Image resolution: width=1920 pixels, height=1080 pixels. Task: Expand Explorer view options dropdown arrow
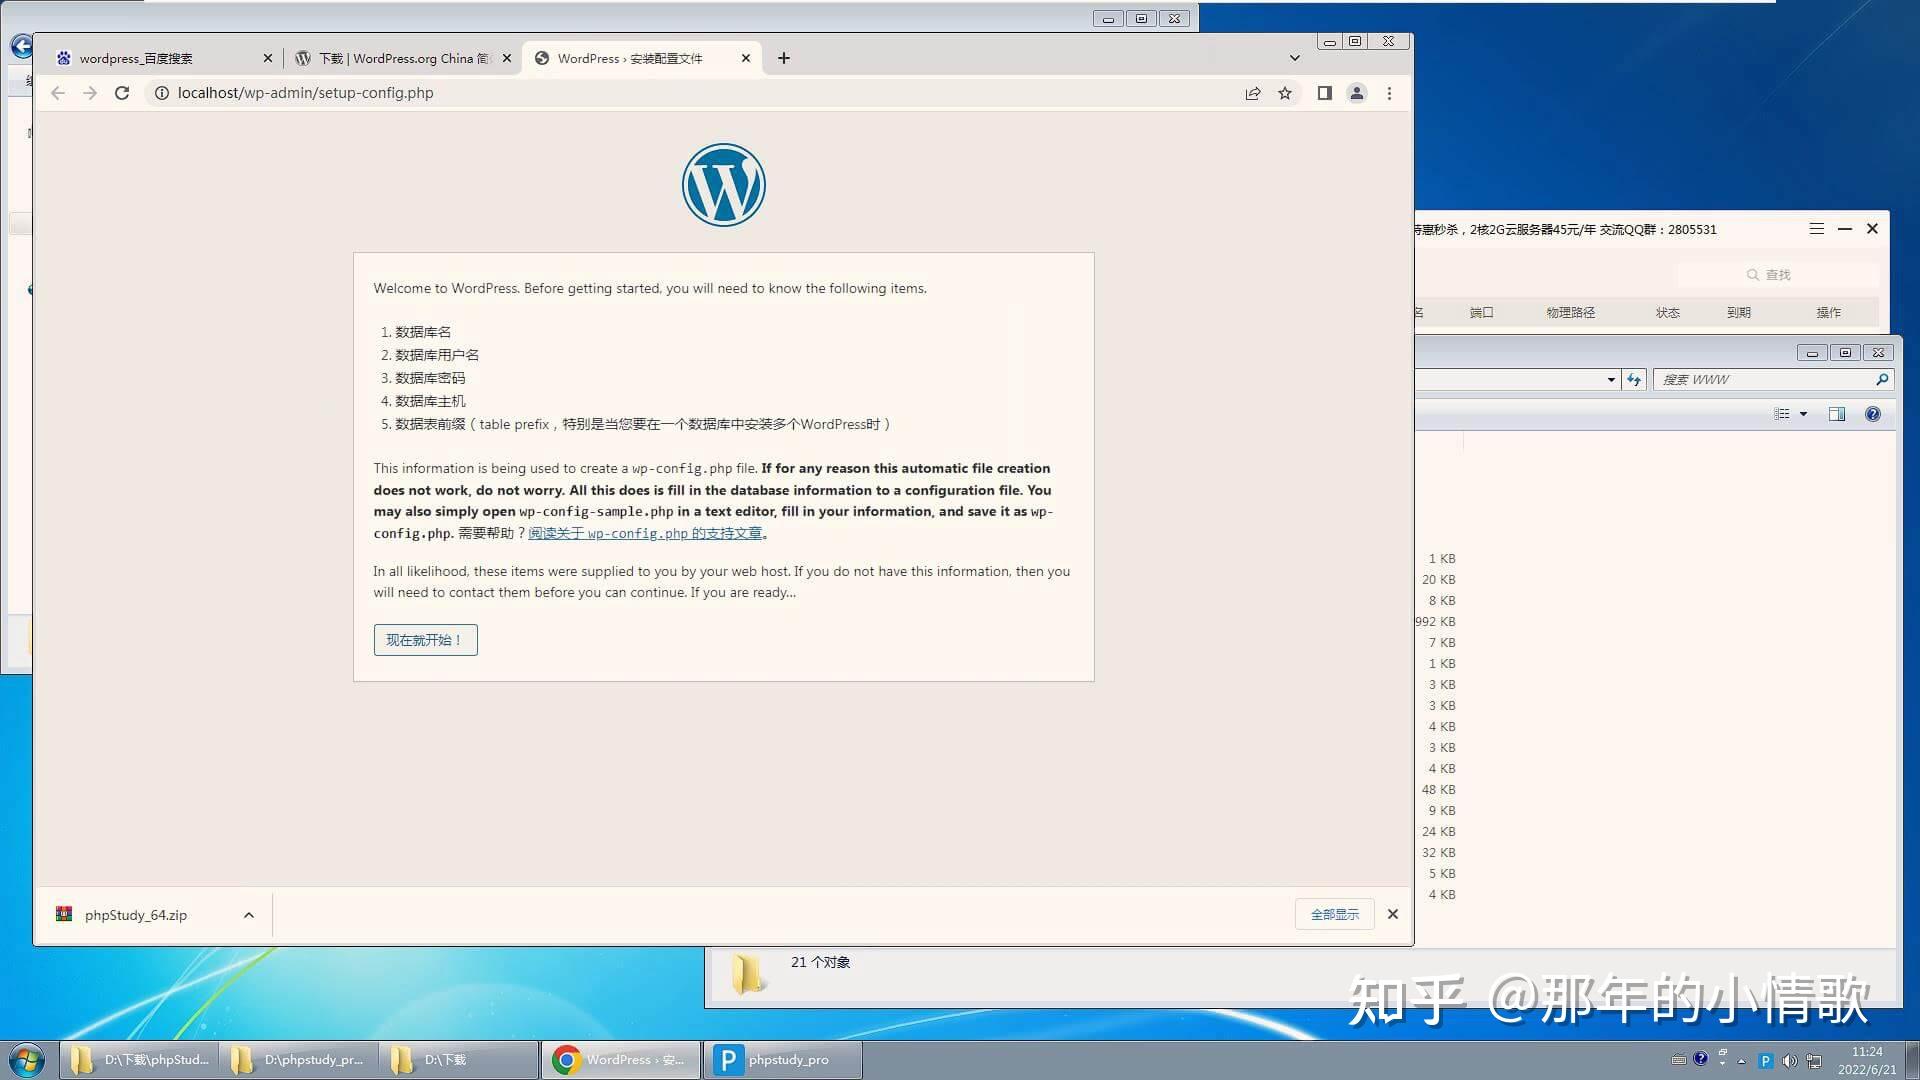pyautogui.click(x=1804, y=414)
